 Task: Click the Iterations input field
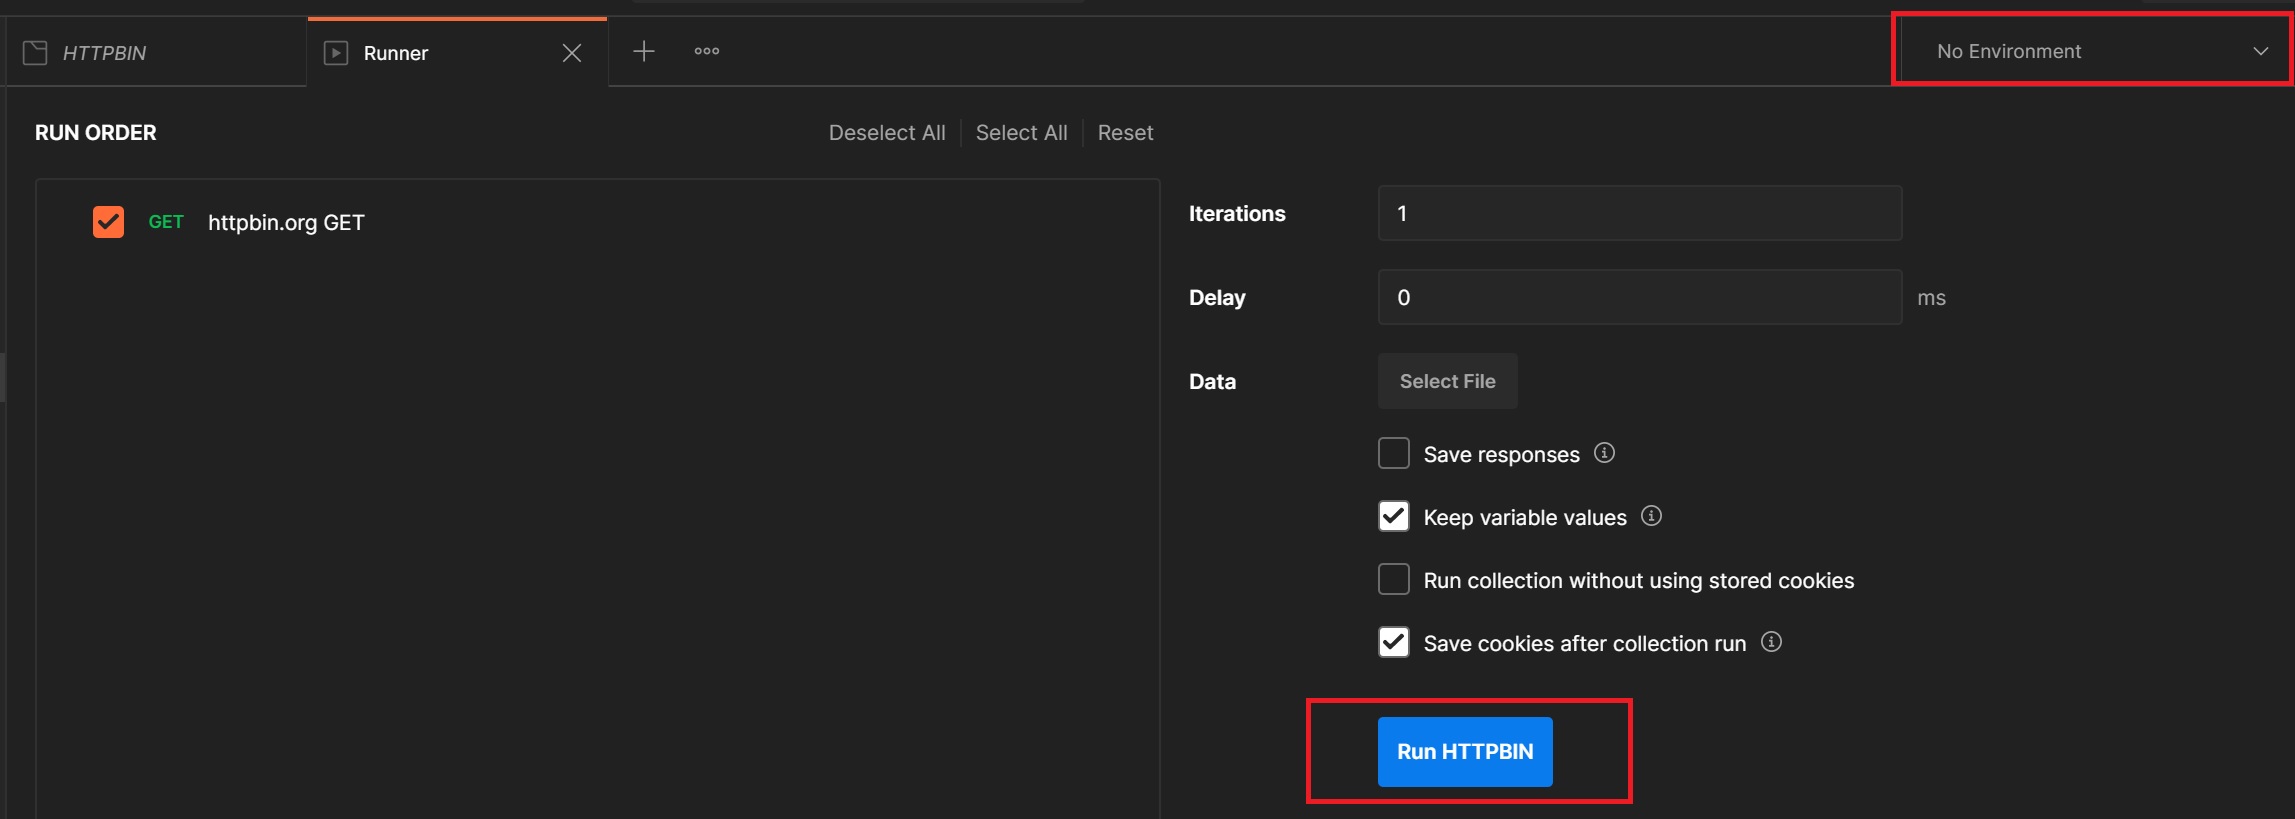1639,213
